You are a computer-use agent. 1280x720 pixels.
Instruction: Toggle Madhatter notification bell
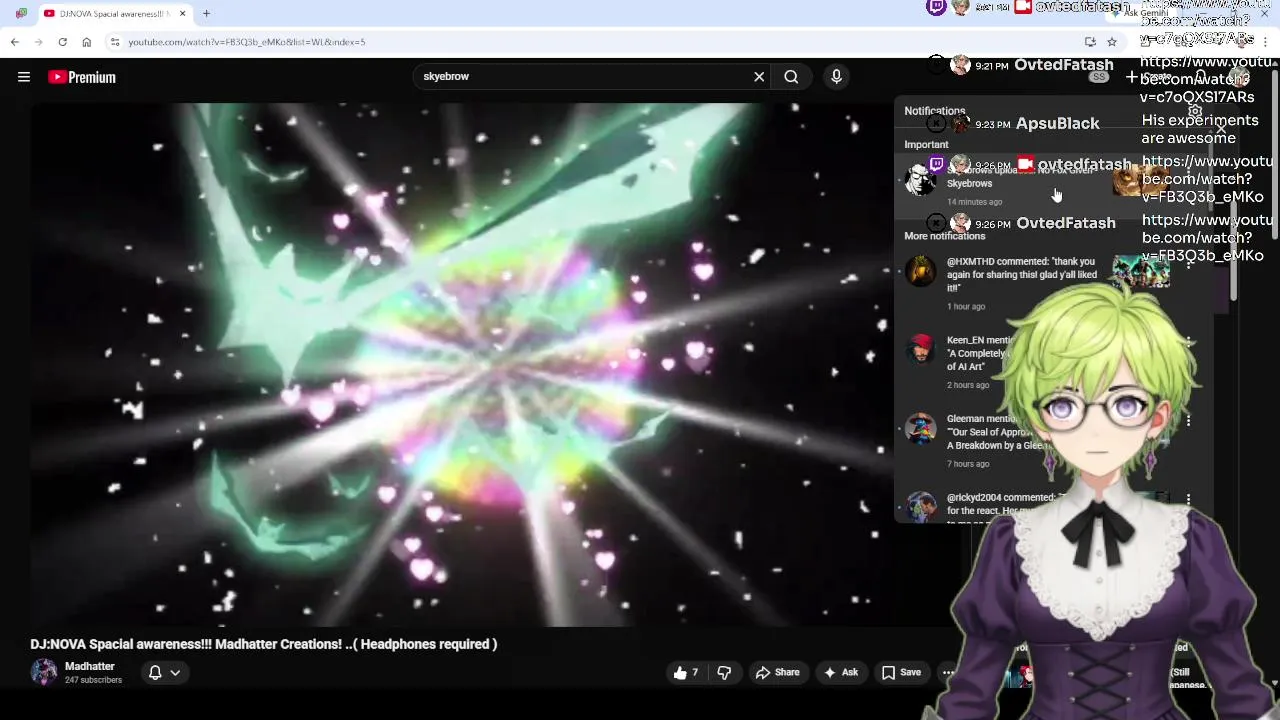(155, 673)
